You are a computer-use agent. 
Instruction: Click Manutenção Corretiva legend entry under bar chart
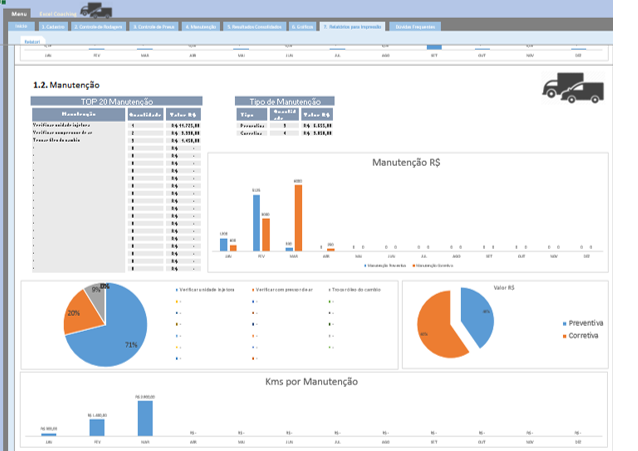click(433, 265)
